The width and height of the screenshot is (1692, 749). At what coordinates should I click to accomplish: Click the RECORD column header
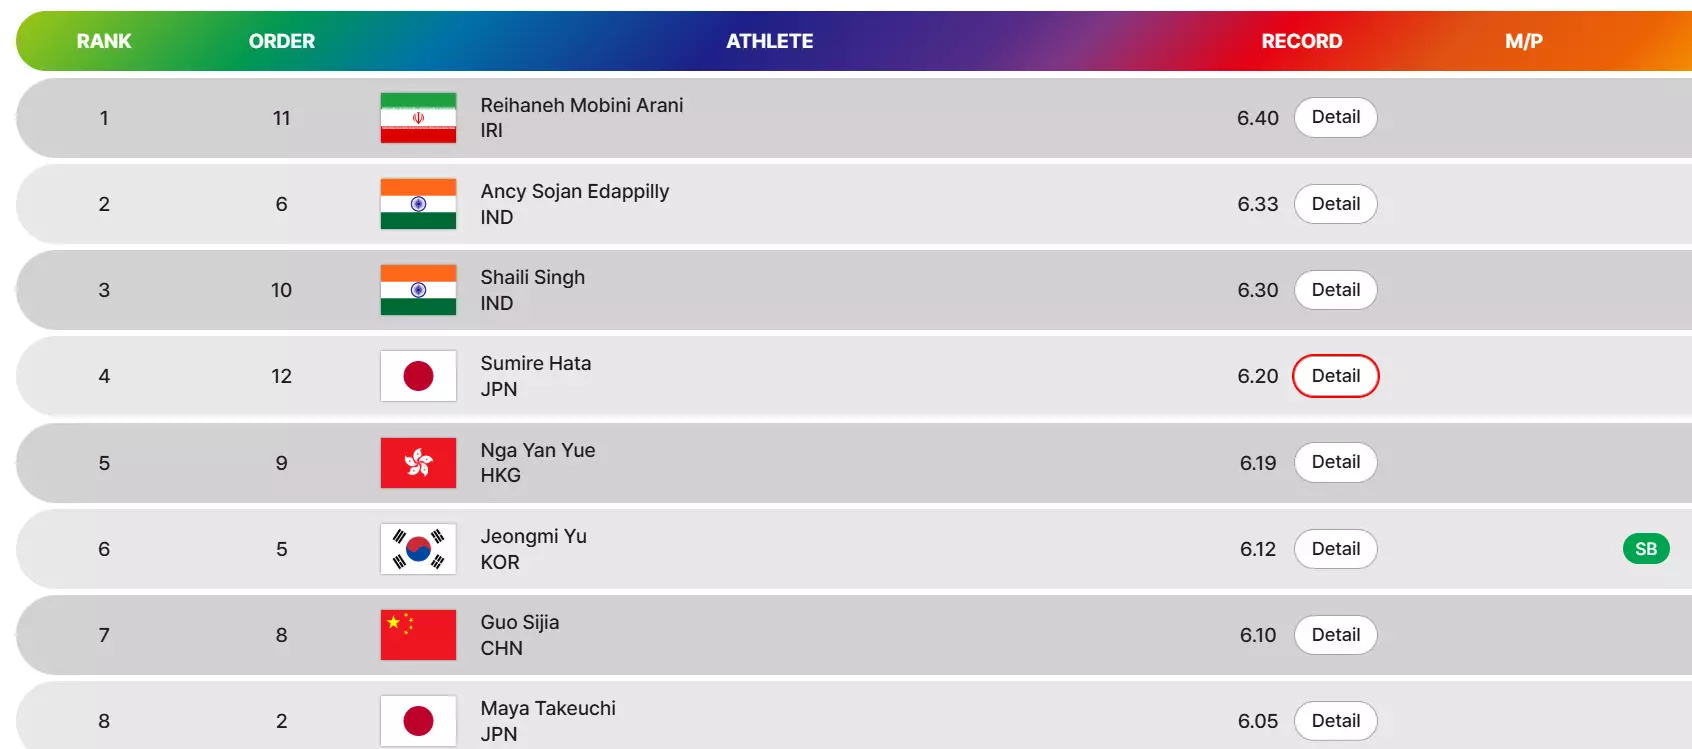pos(1301,41)
